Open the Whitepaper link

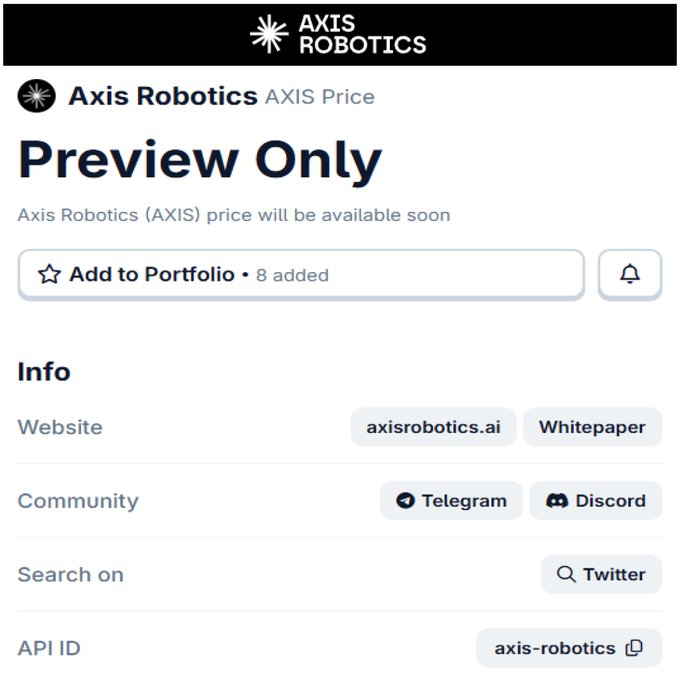point(592,427)
